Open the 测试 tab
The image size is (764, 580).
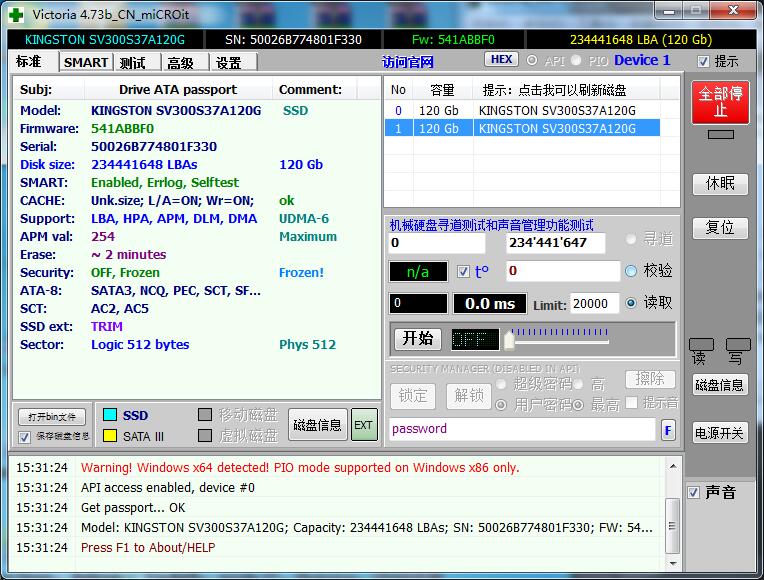click(132, 62)
